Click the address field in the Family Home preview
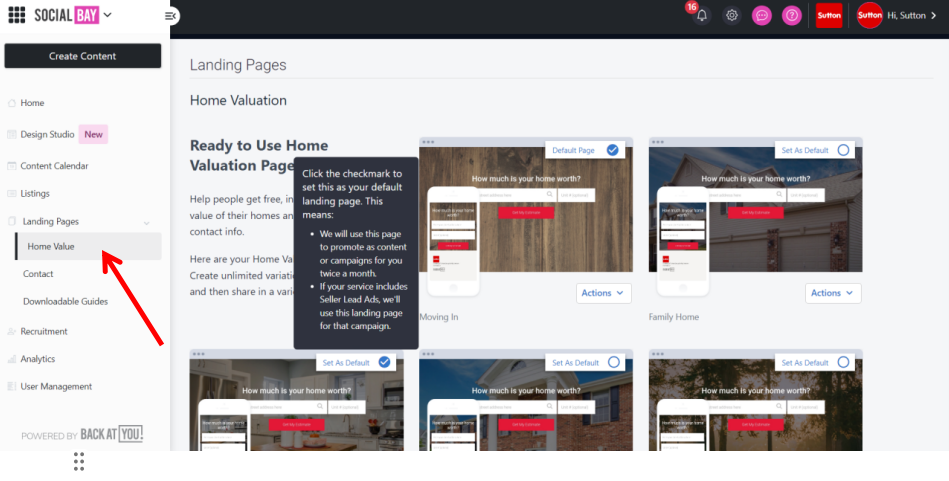 pyautogui.click(x=746, y=195)
